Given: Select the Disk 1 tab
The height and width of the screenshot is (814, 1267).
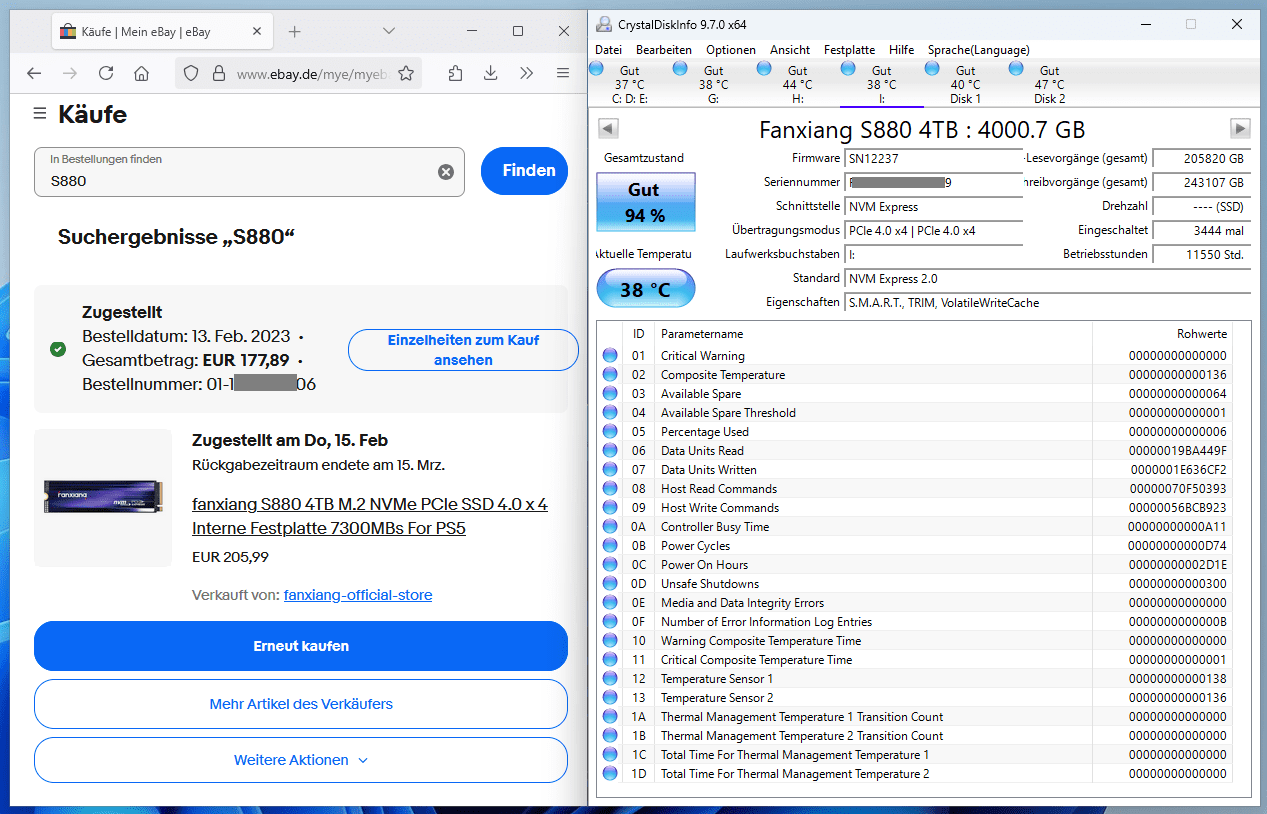Looking at the screenshot, I should click(965, 84).
